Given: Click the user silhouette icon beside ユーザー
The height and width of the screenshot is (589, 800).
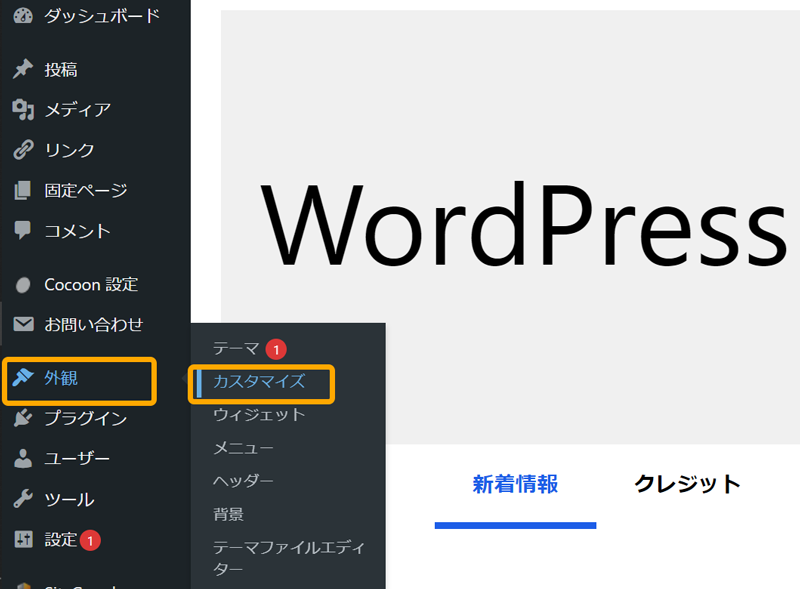Looking at the screenshot, I should pos(23,458).
